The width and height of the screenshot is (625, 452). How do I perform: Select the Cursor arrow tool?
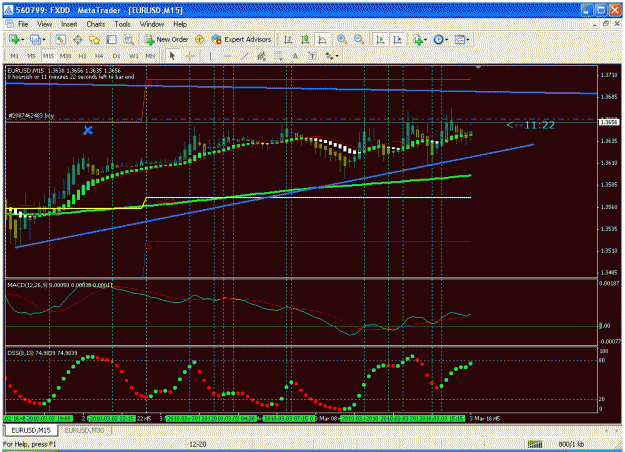[x=173, y=56]
